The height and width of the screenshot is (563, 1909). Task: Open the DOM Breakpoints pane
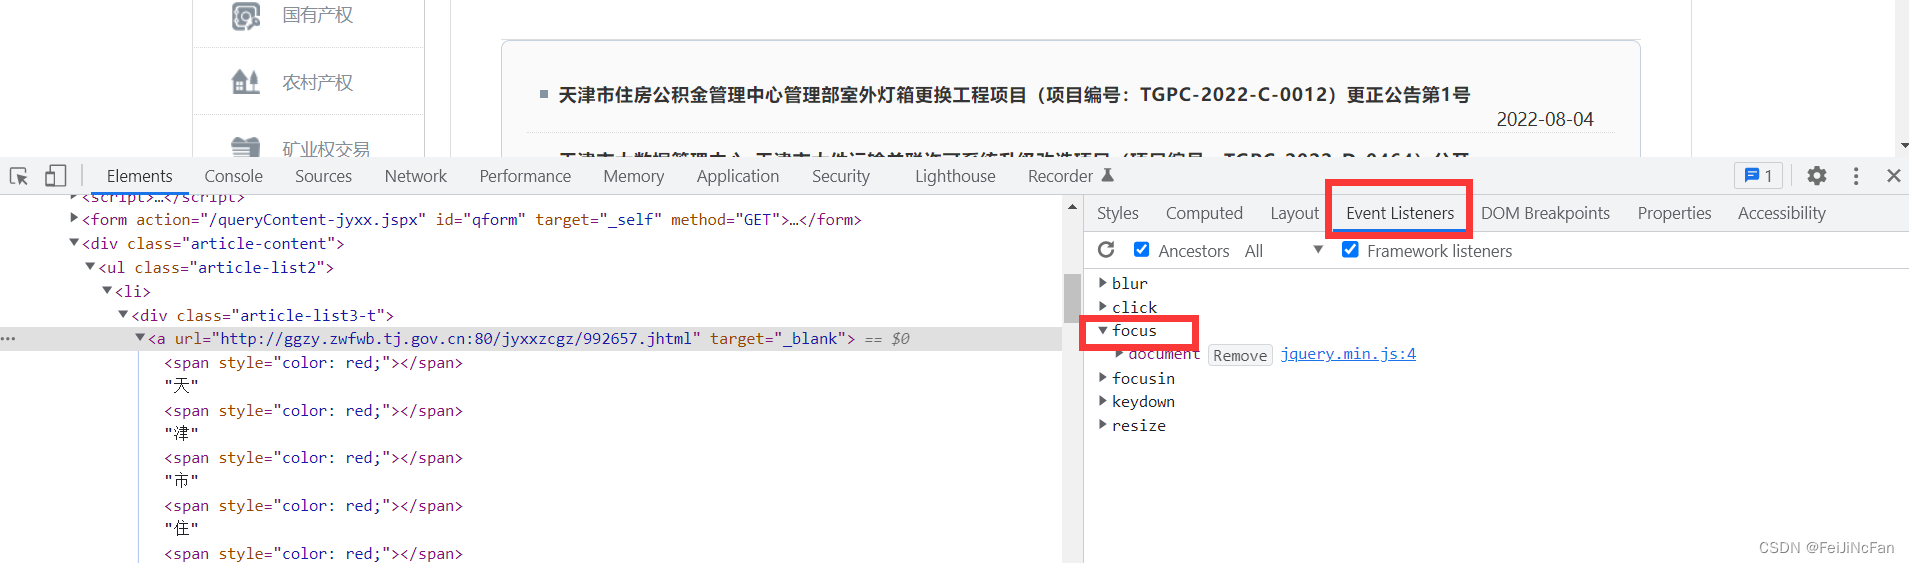(1545, 213)
